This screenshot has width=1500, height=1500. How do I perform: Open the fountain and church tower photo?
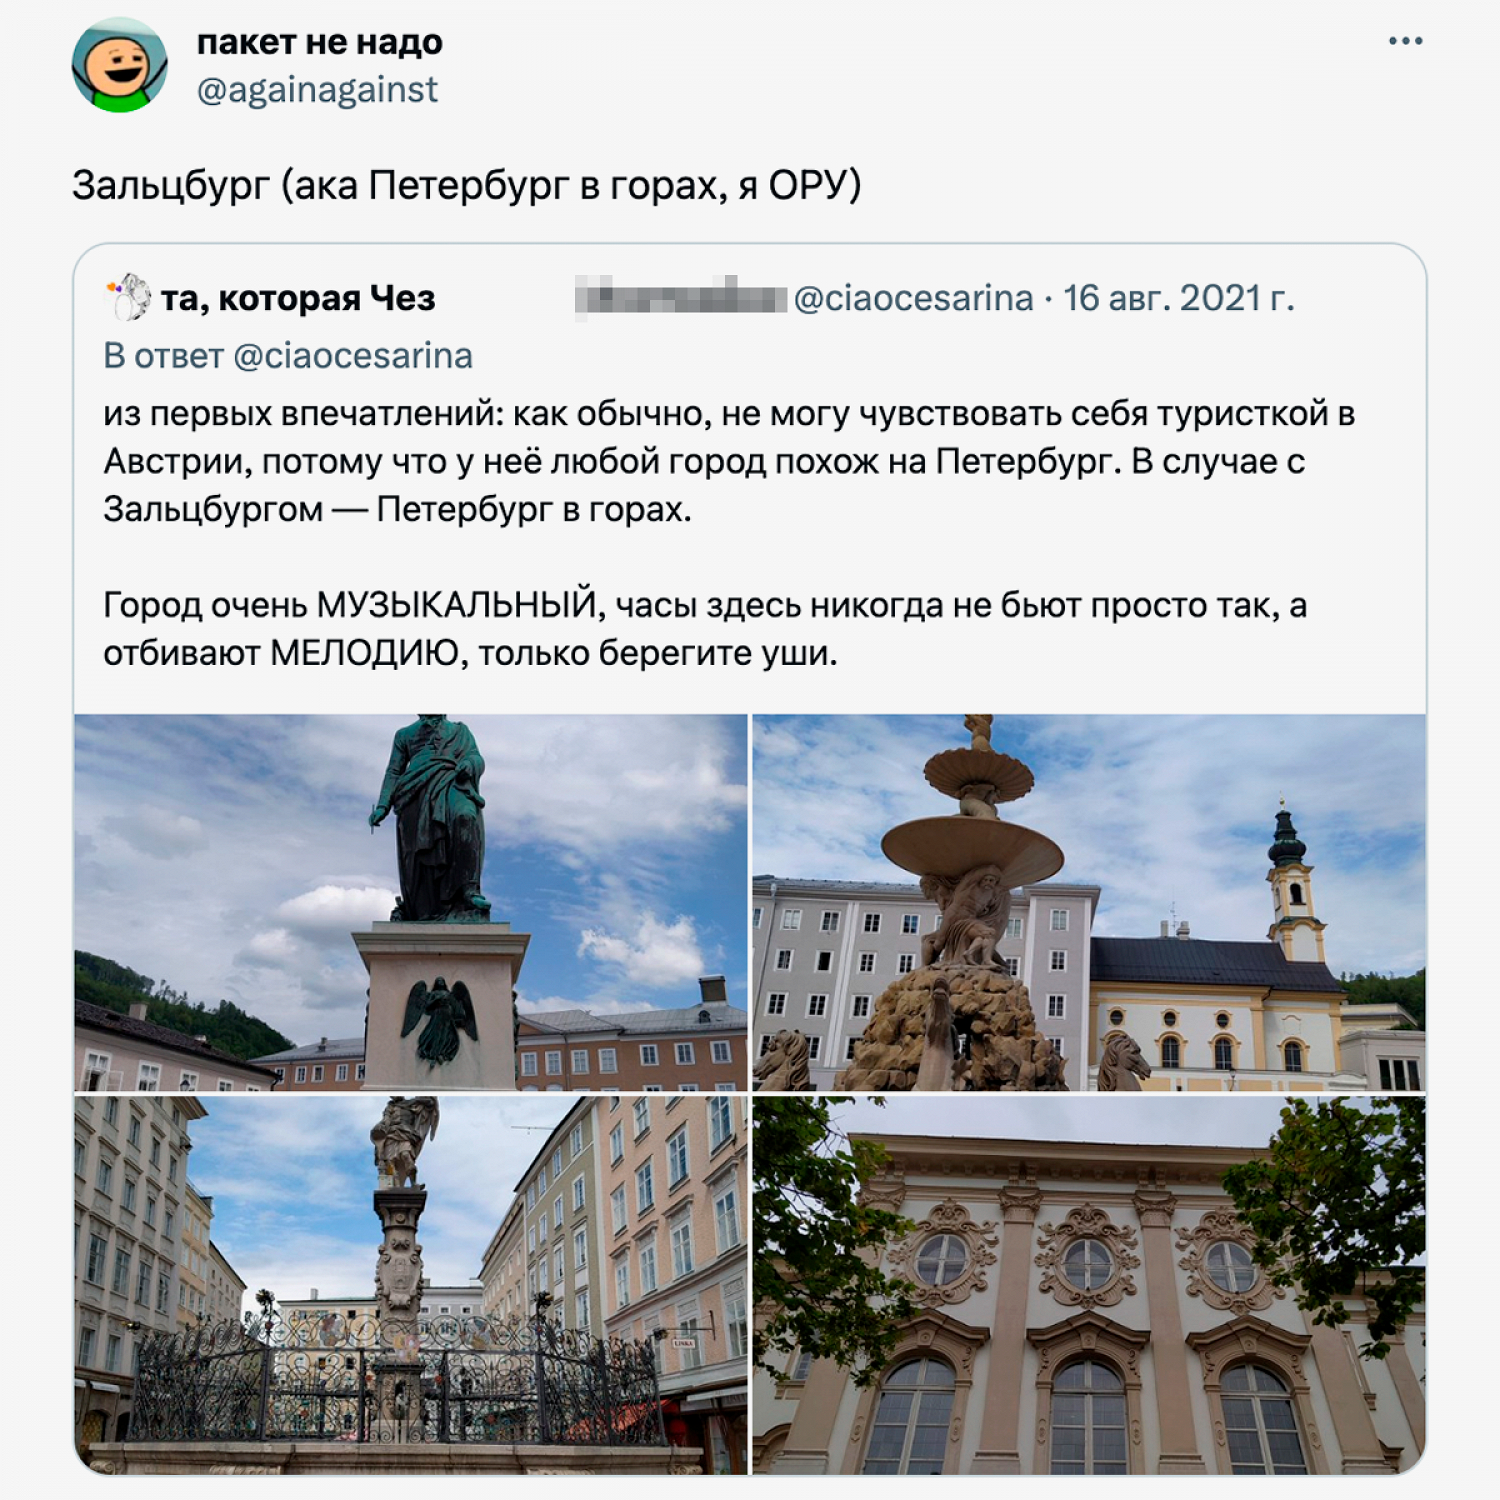coord(1089,902)
